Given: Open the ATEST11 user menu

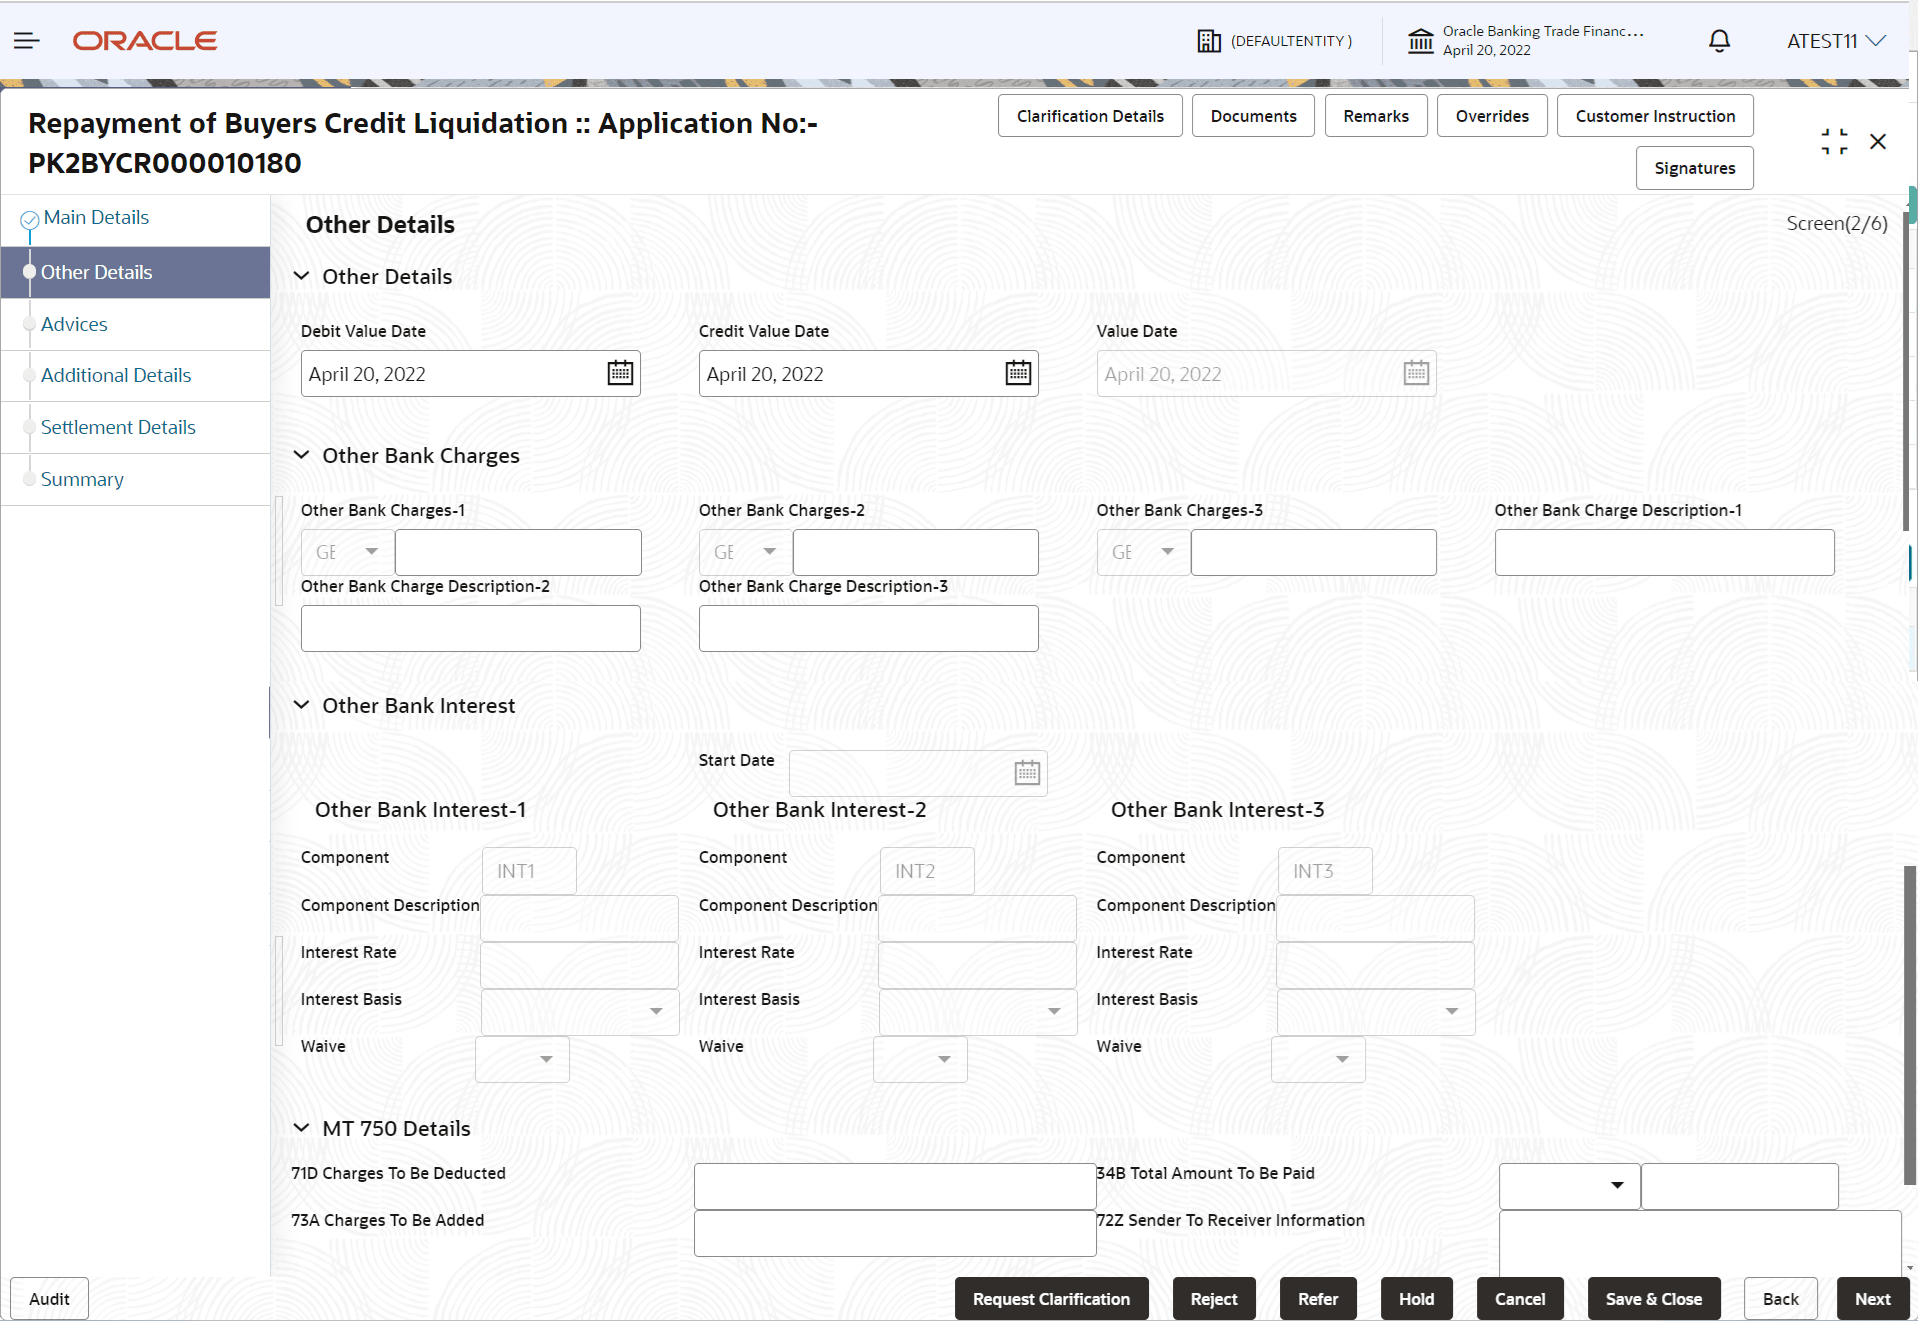Looking at the screenshot, I should coord(1836,41).
